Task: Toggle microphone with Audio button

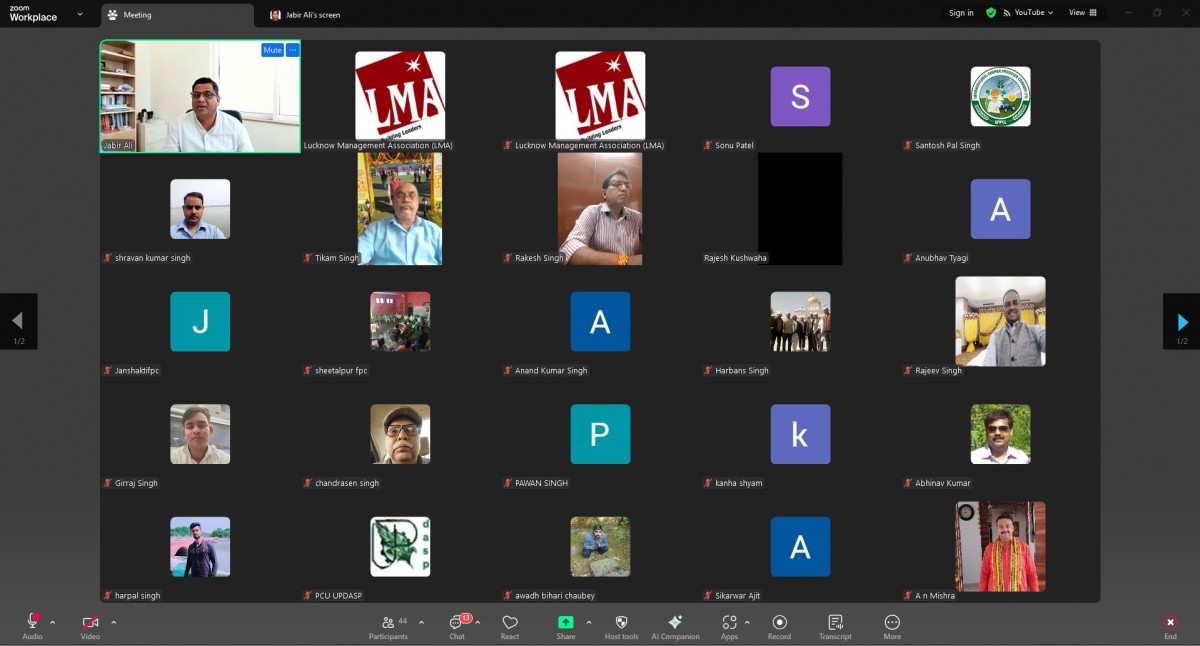Action: point(32,626)
